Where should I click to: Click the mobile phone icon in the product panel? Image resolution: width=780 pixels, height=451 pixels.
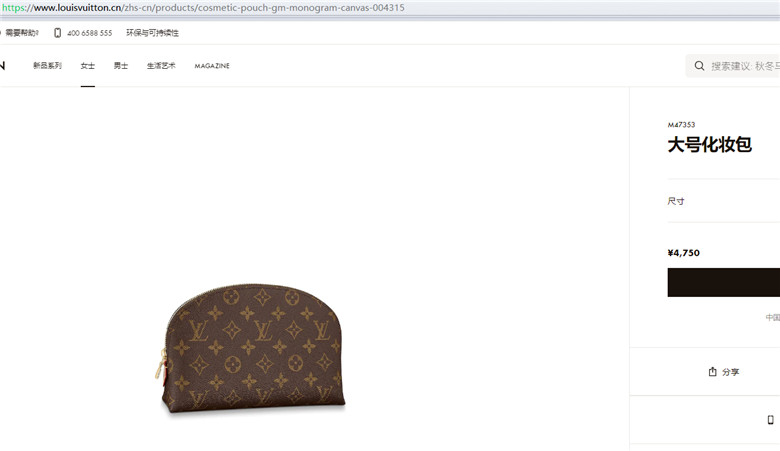pyautogui.click(x=771, y=420)
